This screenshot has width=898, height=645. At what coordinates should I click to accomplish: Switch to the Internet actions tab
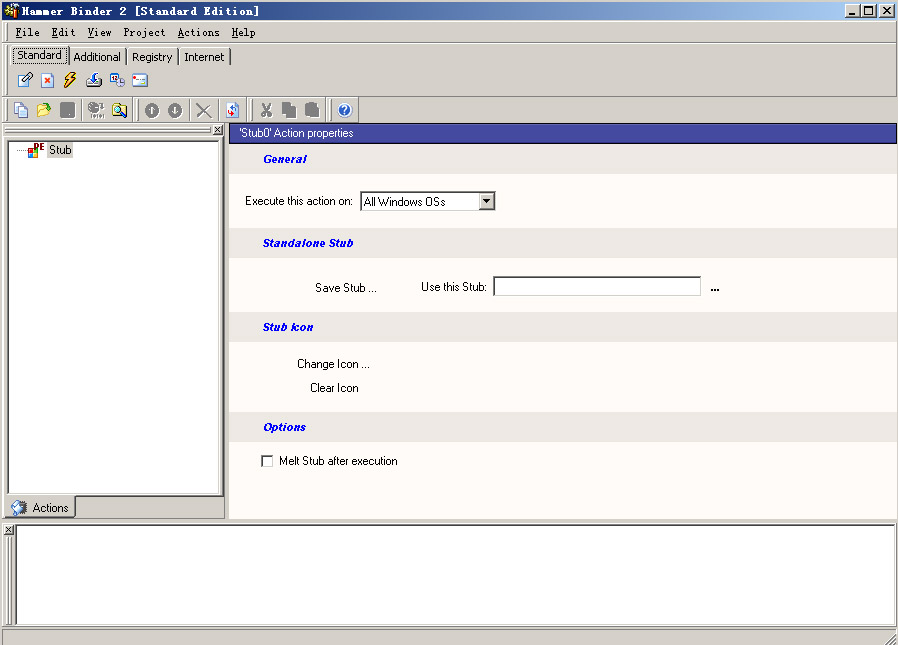204,57
